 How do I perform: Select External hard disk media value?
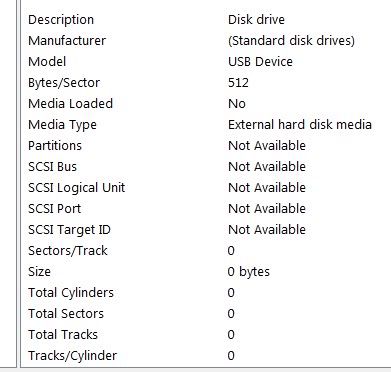pos(300,125)
